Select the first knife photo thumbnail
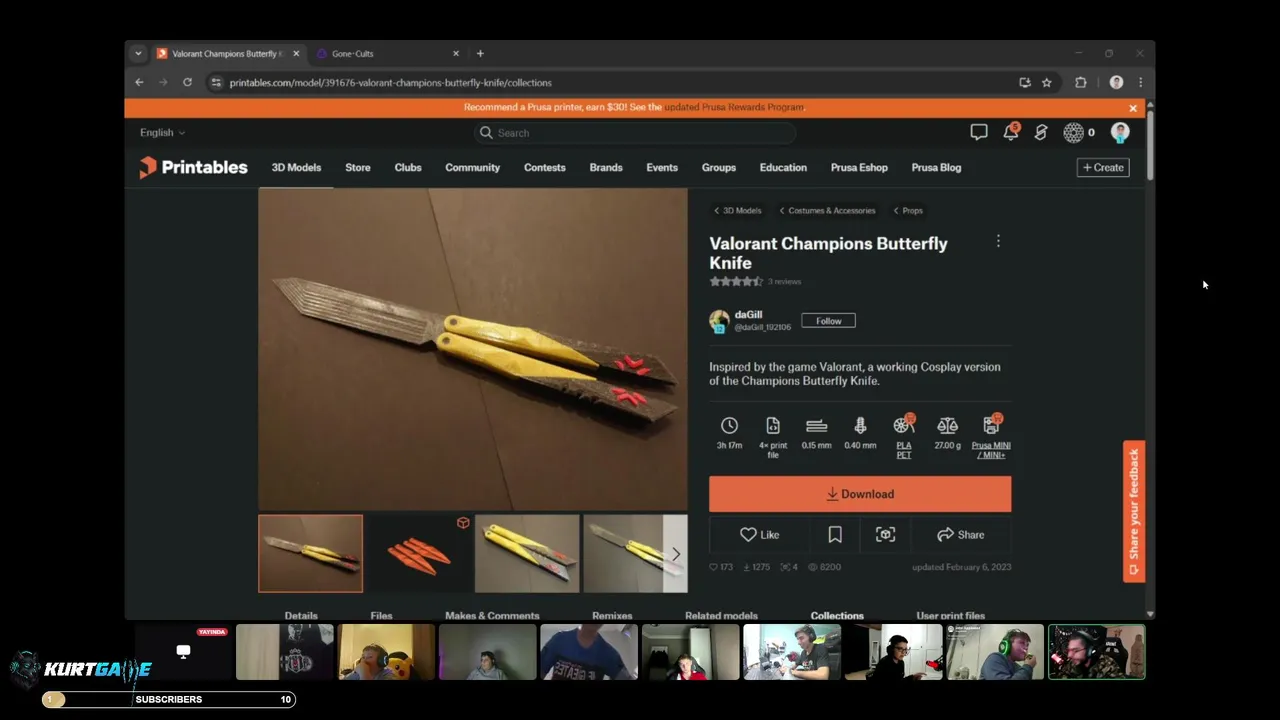The image size is (1280, 720). pyautogui.click(x=310, y=553)
